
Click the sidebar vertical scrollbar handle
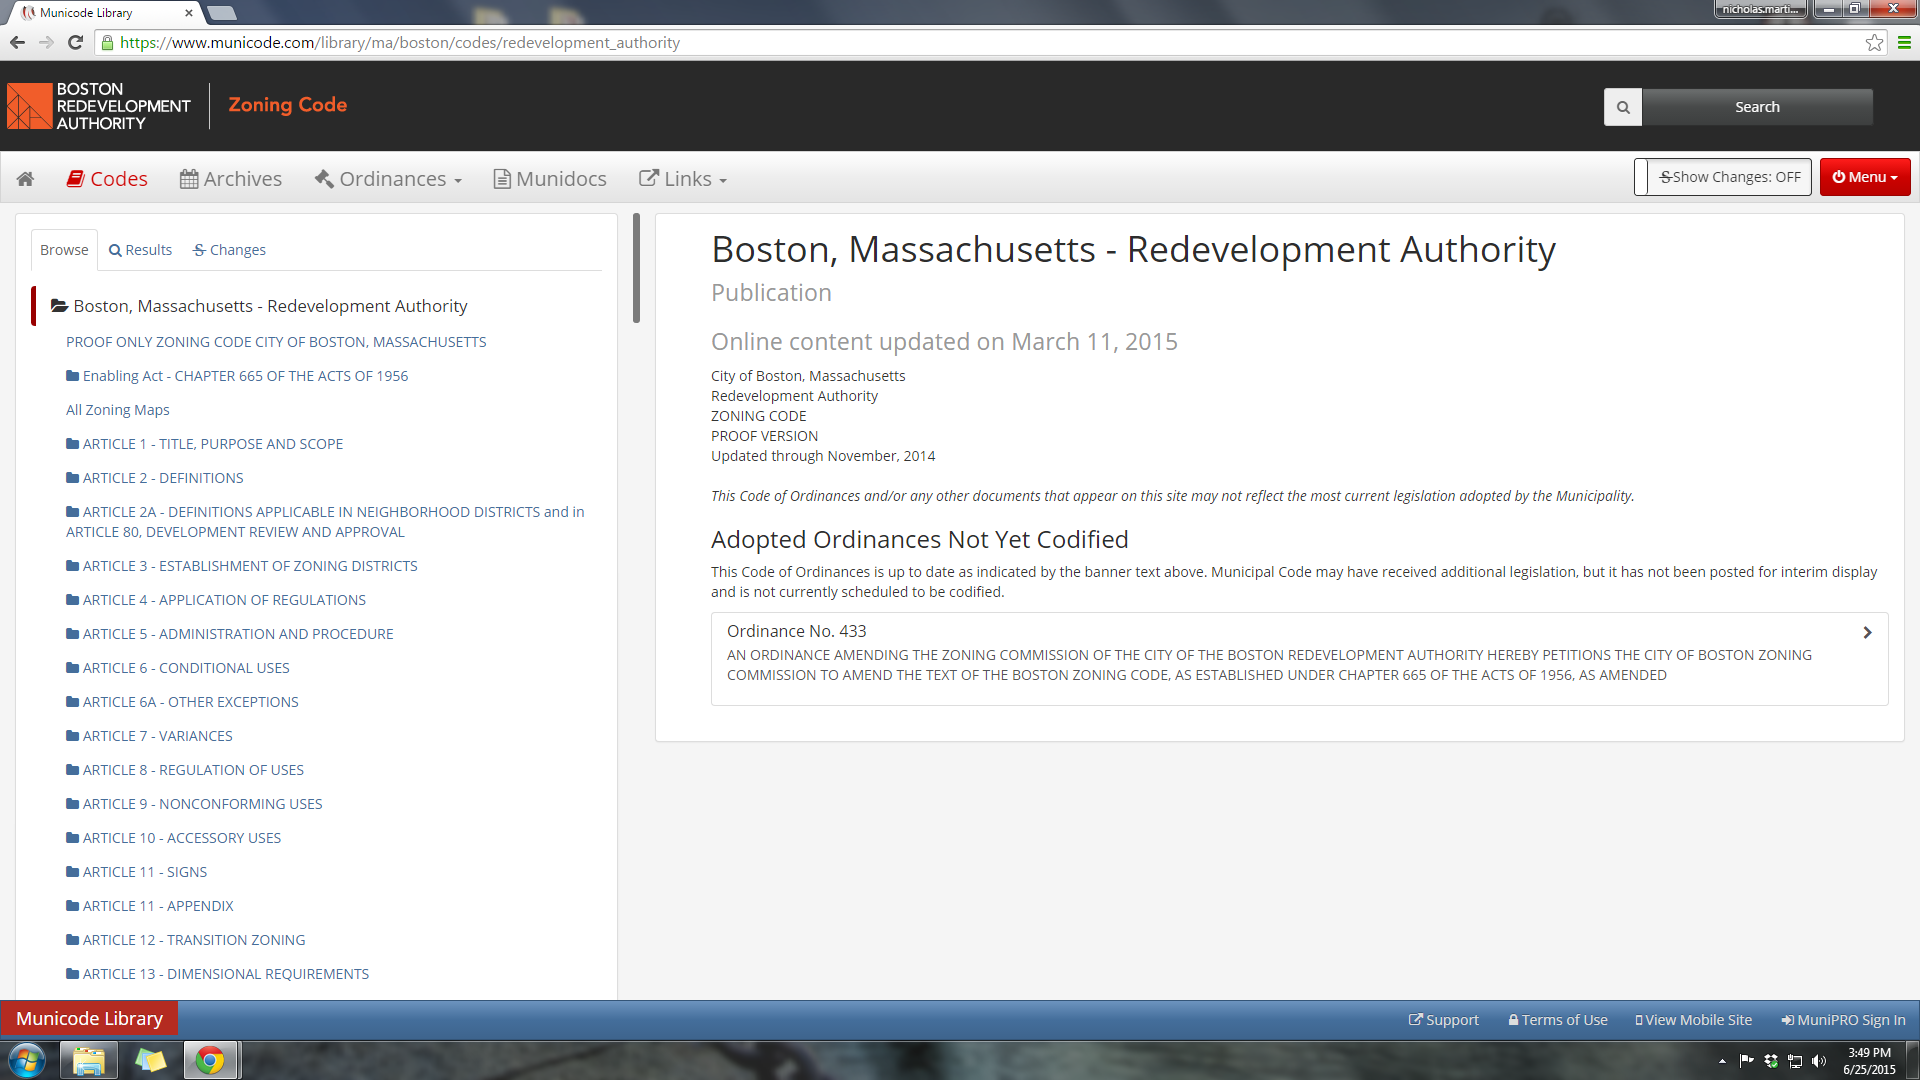636,268
